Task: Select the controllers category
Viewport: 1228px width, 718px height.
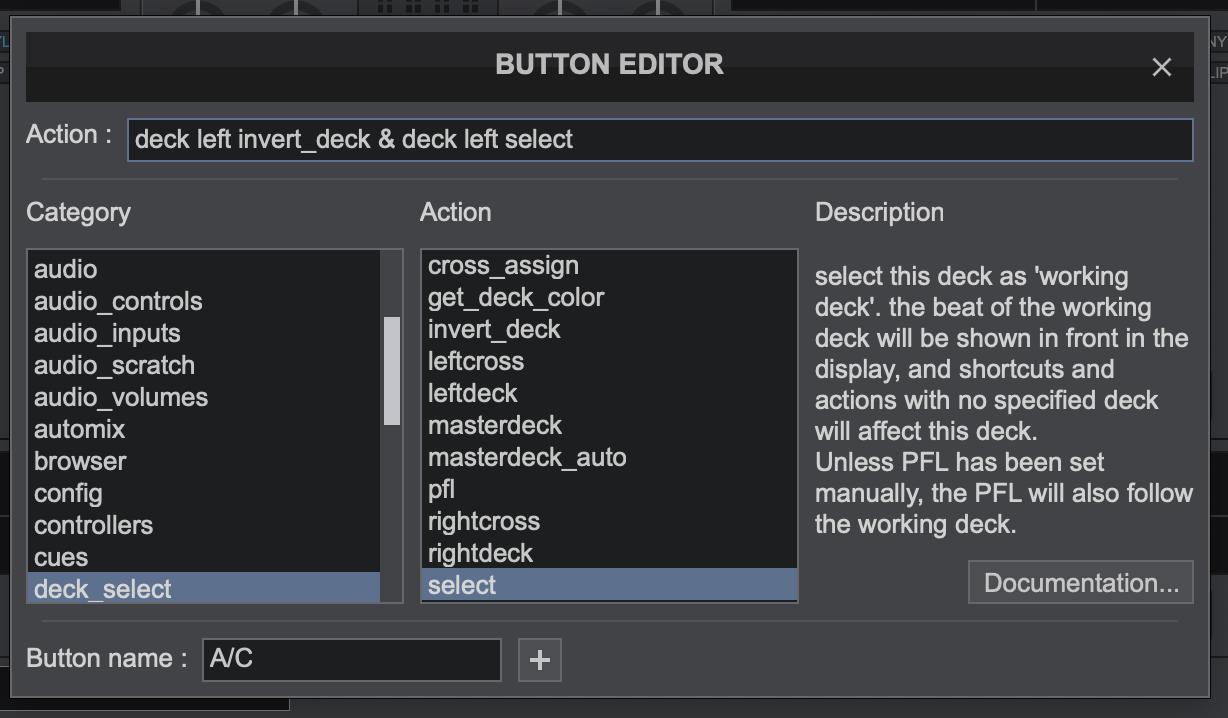Action: coord(204,525)
